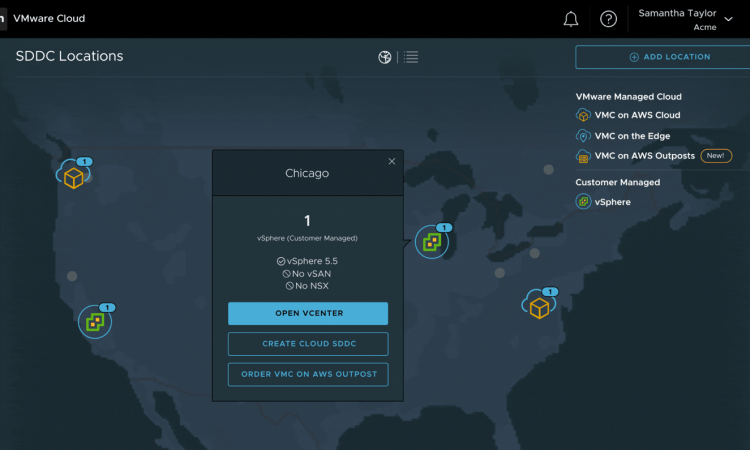Click Order VMC on AWS Outpost
The height and width of the screenshot is (450, 750).
308,374
